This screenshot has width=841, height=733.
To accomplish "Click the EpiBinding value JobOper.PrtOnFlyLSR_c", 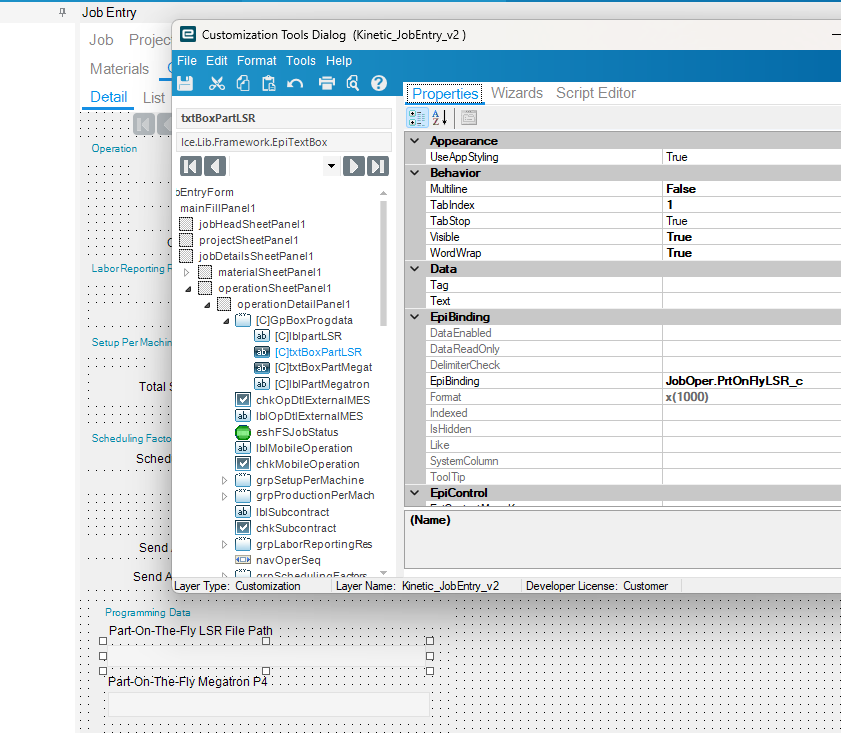I will pyautogui.click(x=733, y=381).
